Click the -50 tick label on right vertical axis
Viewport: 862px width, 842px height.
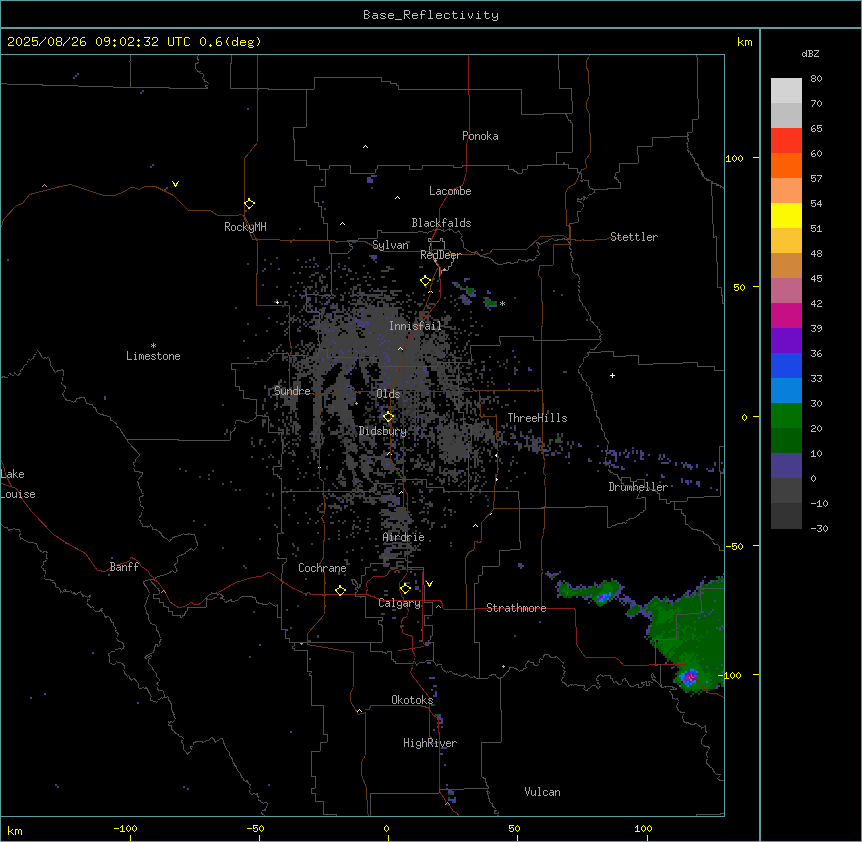734,546
